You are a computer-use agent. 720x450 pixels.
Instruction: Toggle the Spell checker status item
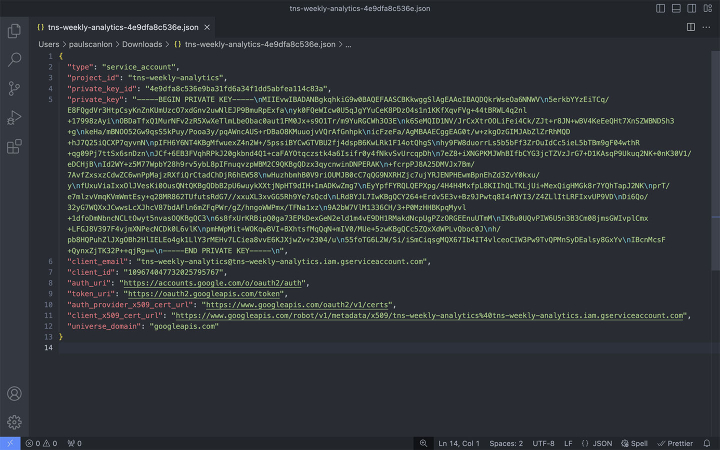[x=634, y=443]
